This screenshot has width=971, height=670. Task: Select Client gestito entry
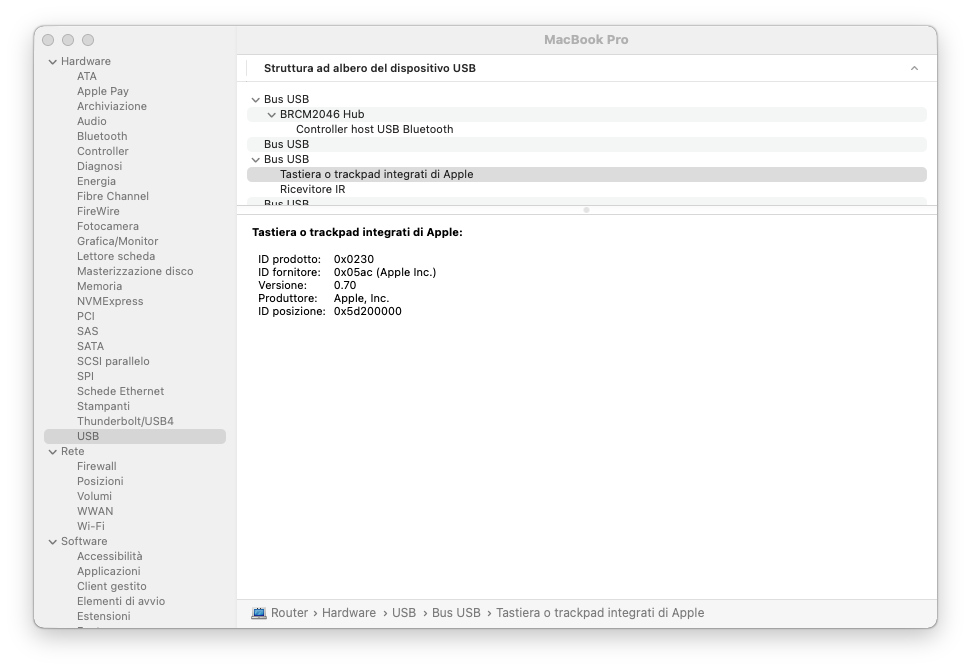click(111, 586)
